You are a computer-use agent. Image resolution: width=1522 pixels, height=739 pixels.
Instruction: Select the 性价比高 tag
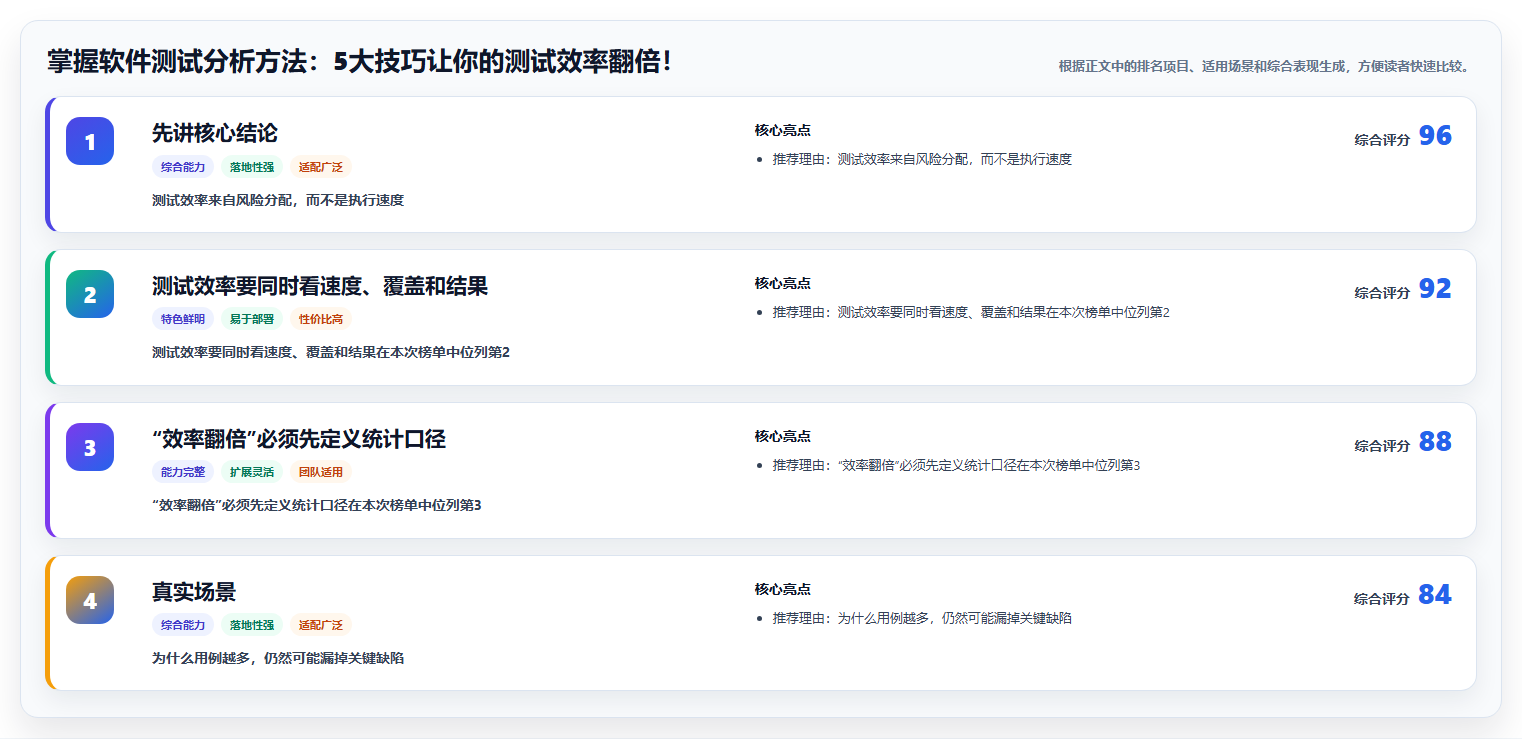[321, 319]
